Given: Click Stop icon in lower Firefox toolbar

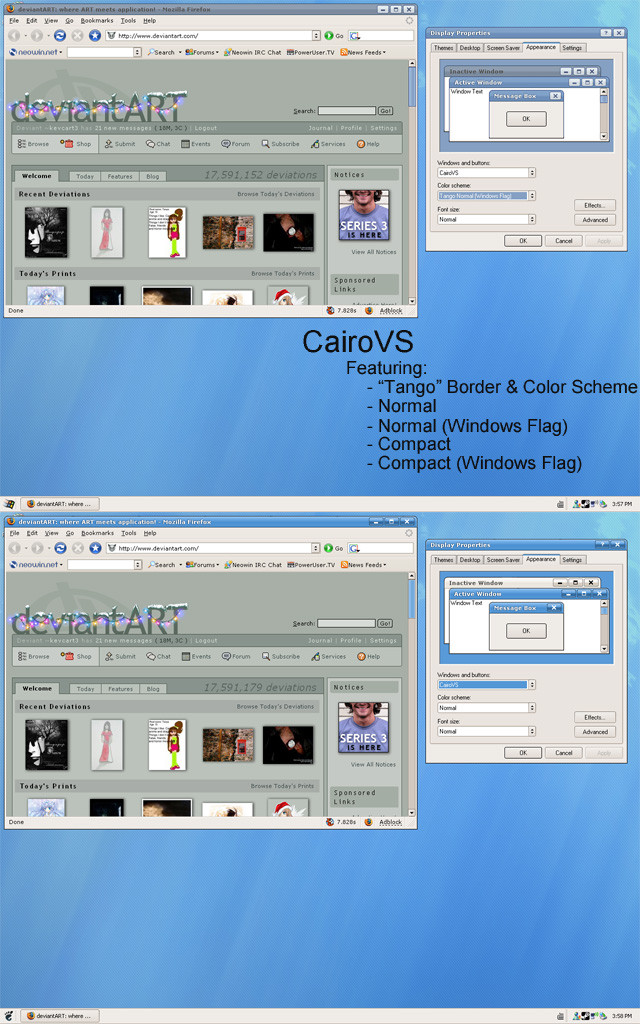Looking at the screenshot, I should 78,548.
